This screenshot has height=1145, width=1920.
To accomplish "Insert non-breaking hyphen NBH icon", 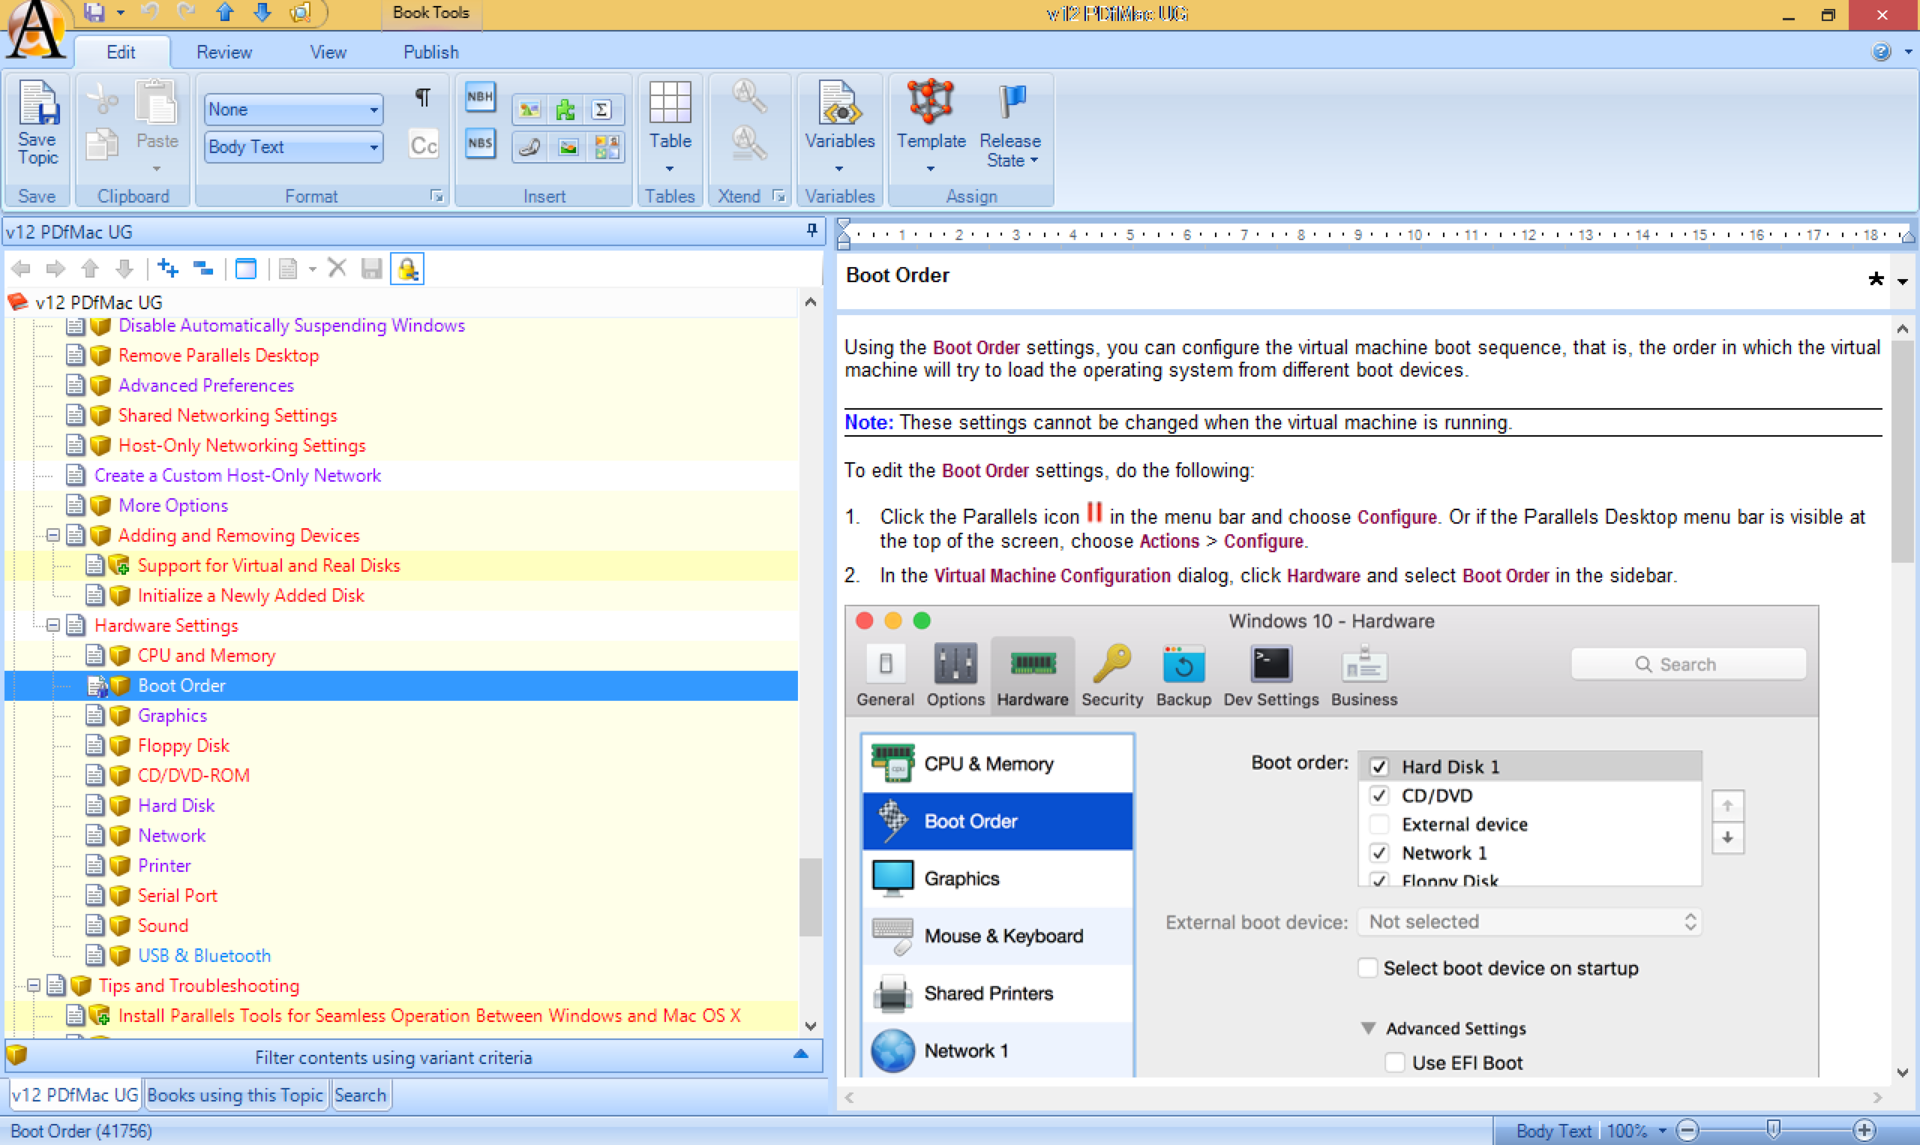I will pos(480,98).
